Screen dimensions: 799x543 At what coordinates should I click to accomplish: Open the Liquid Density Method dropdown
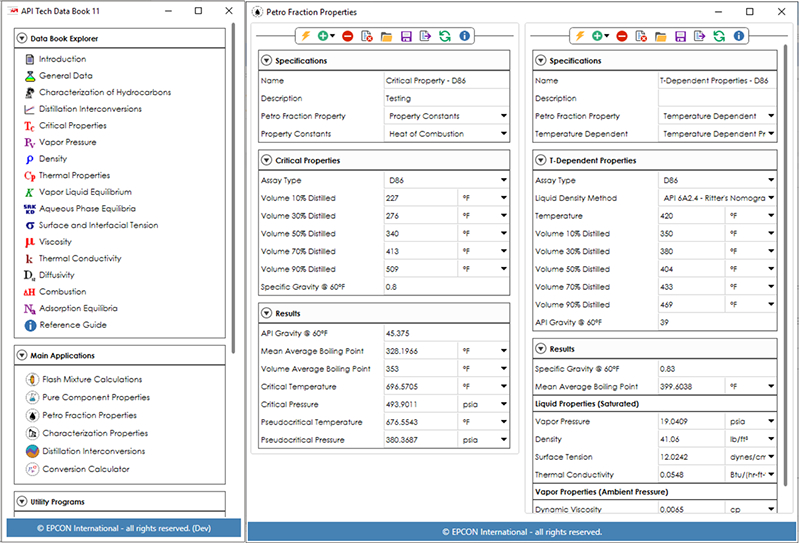coord(717,198)
